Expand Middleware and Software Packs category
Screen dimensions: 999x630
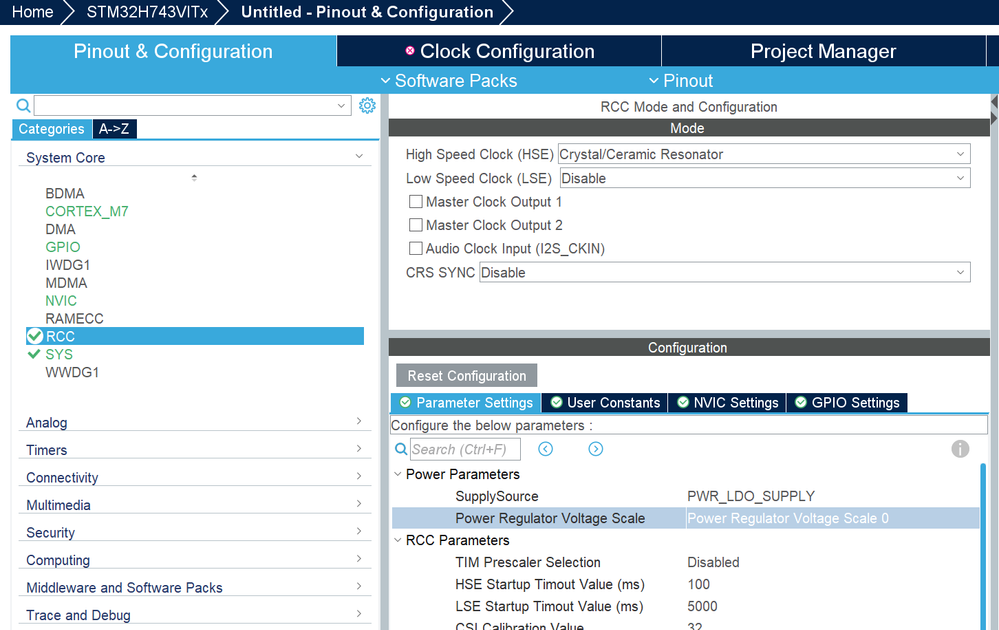pos(359,586)
